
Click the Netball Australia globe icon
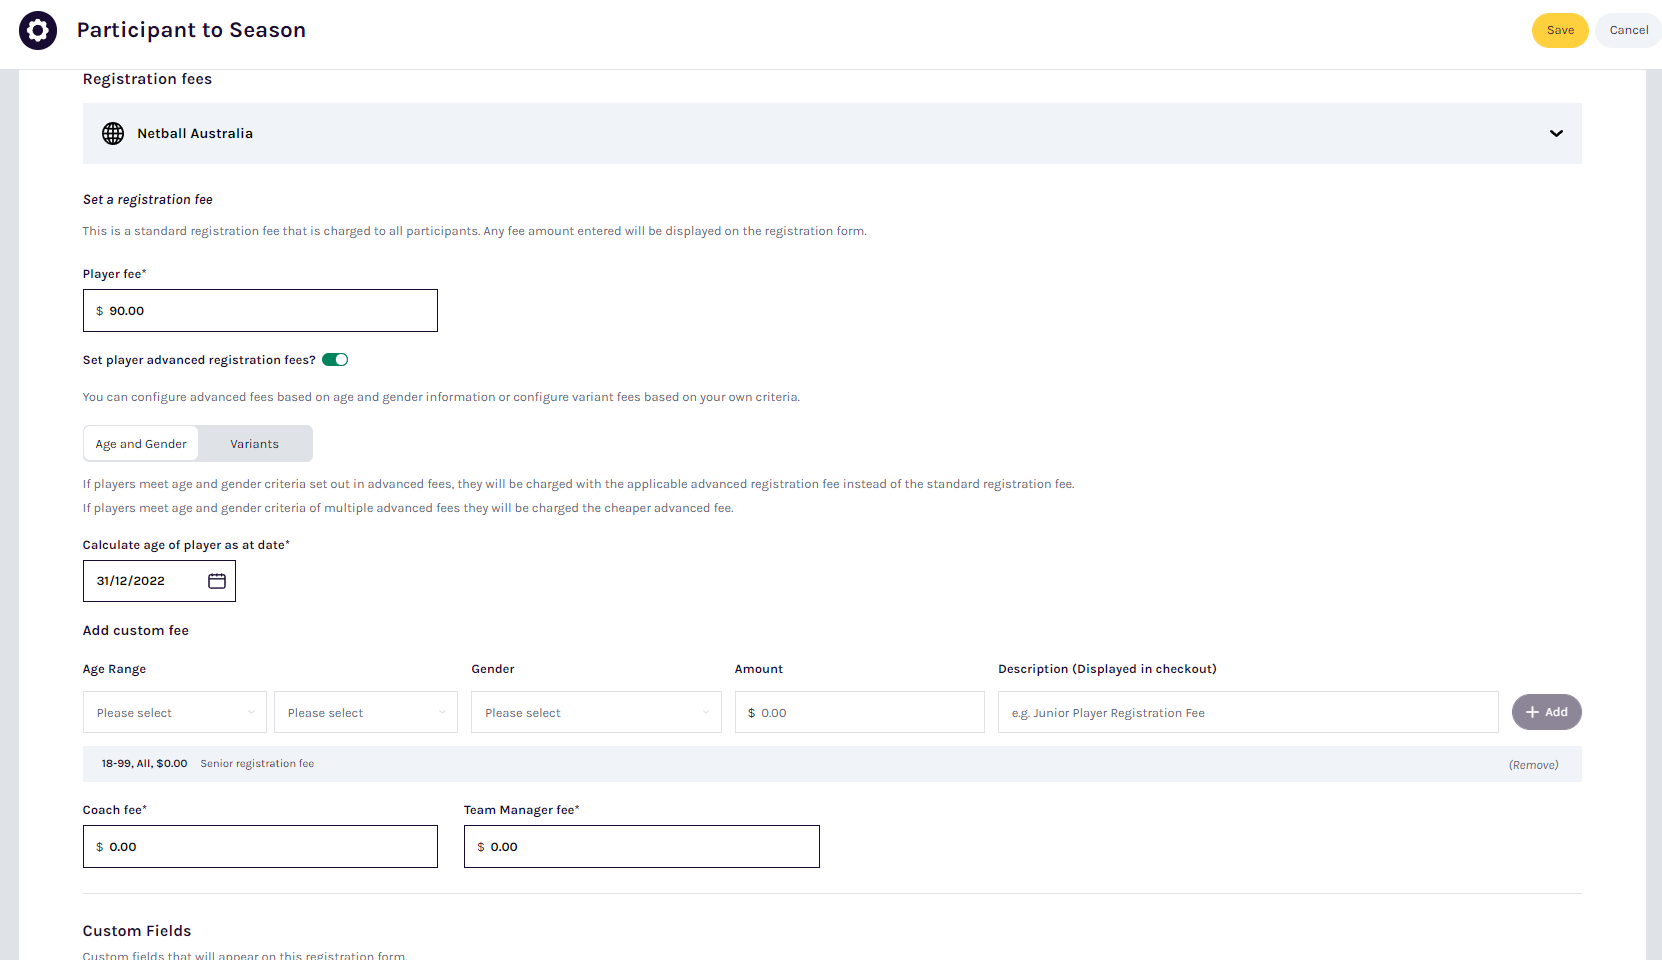(113, 133)
